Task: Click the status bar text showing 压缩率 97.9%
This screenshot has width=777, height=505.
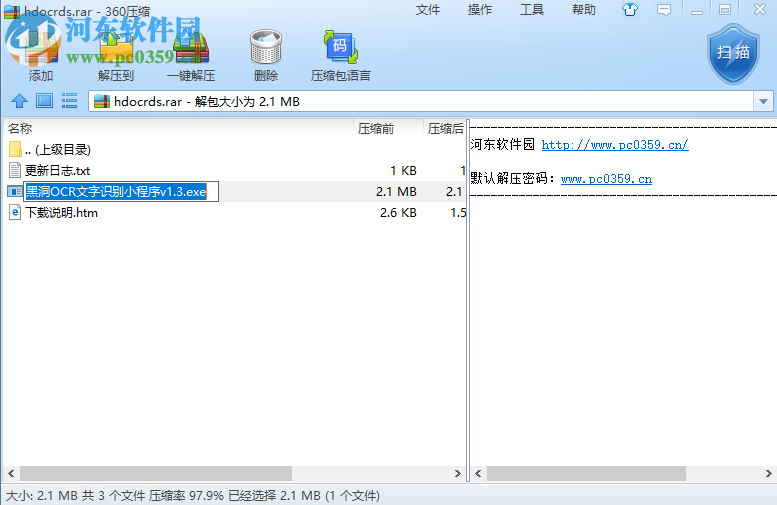Action: point(187,496)
